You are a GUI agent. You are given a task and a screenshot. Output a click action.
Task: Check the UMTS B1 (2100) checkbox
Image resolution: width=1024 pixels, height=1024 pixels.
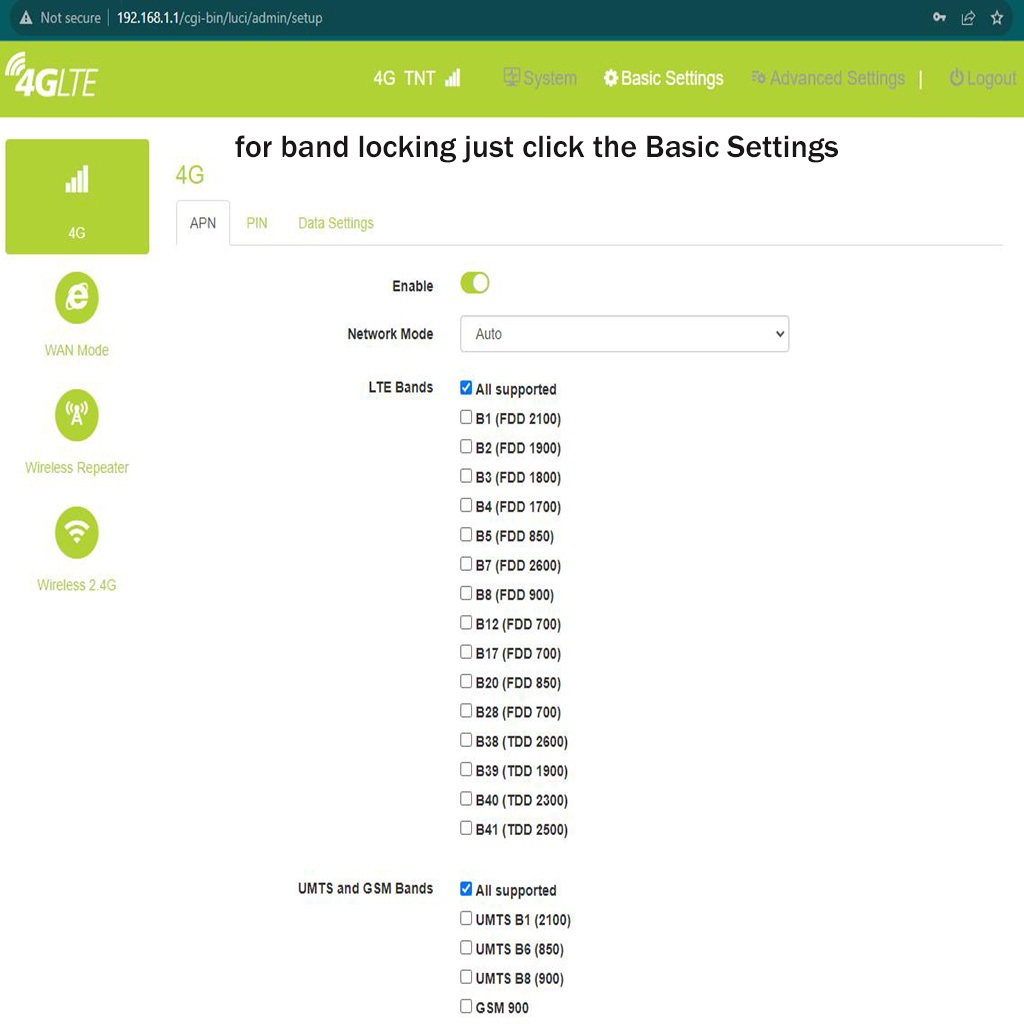click(x=466, y=918)
